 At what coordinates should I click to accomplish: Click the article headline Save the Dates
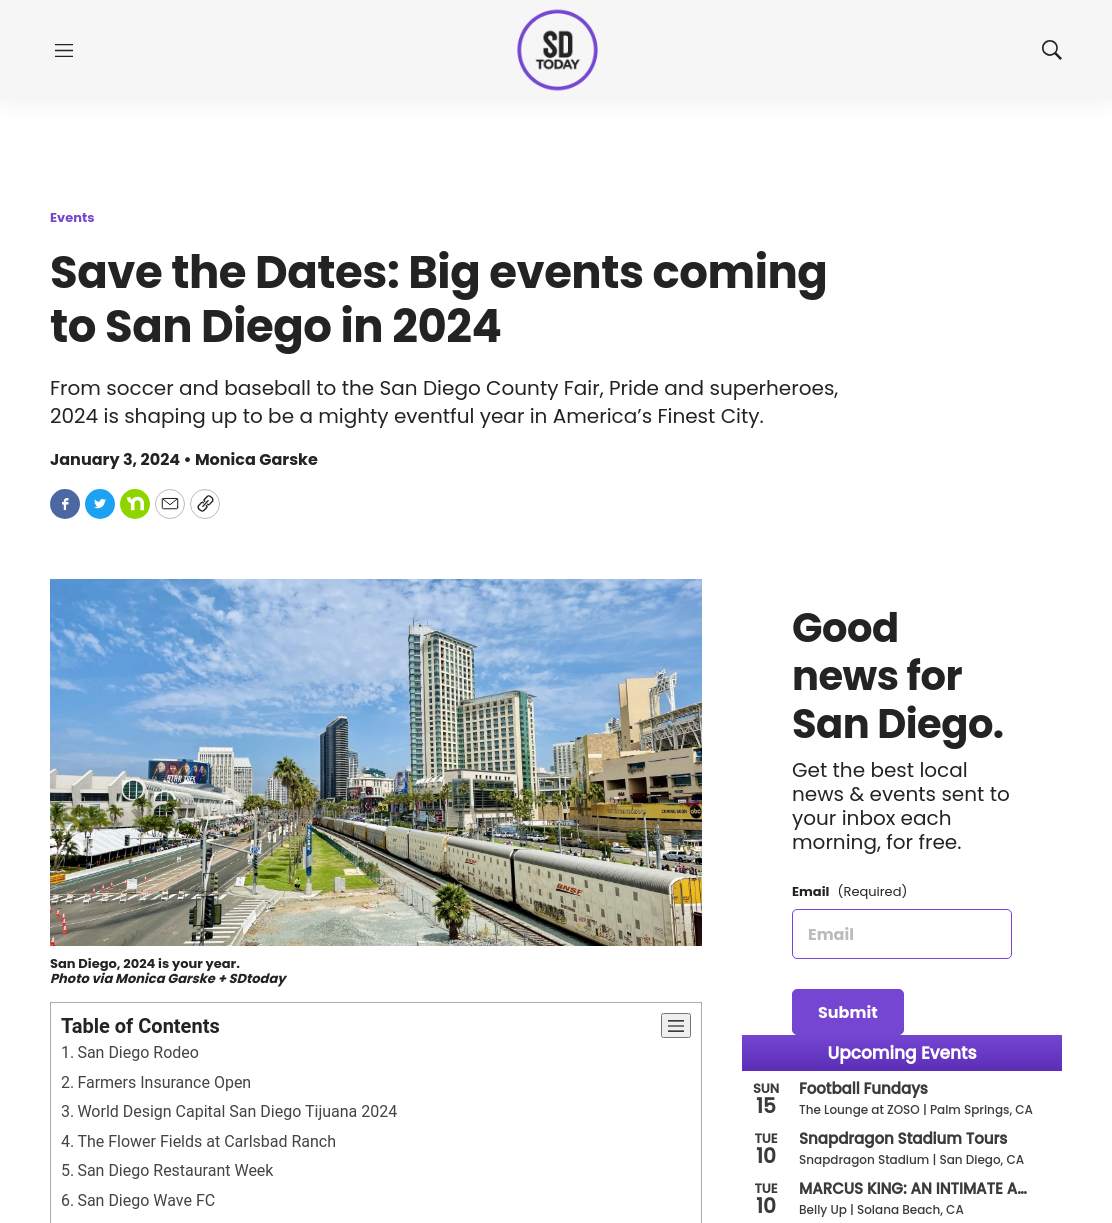pyautogui.click(x=438, y=299)
